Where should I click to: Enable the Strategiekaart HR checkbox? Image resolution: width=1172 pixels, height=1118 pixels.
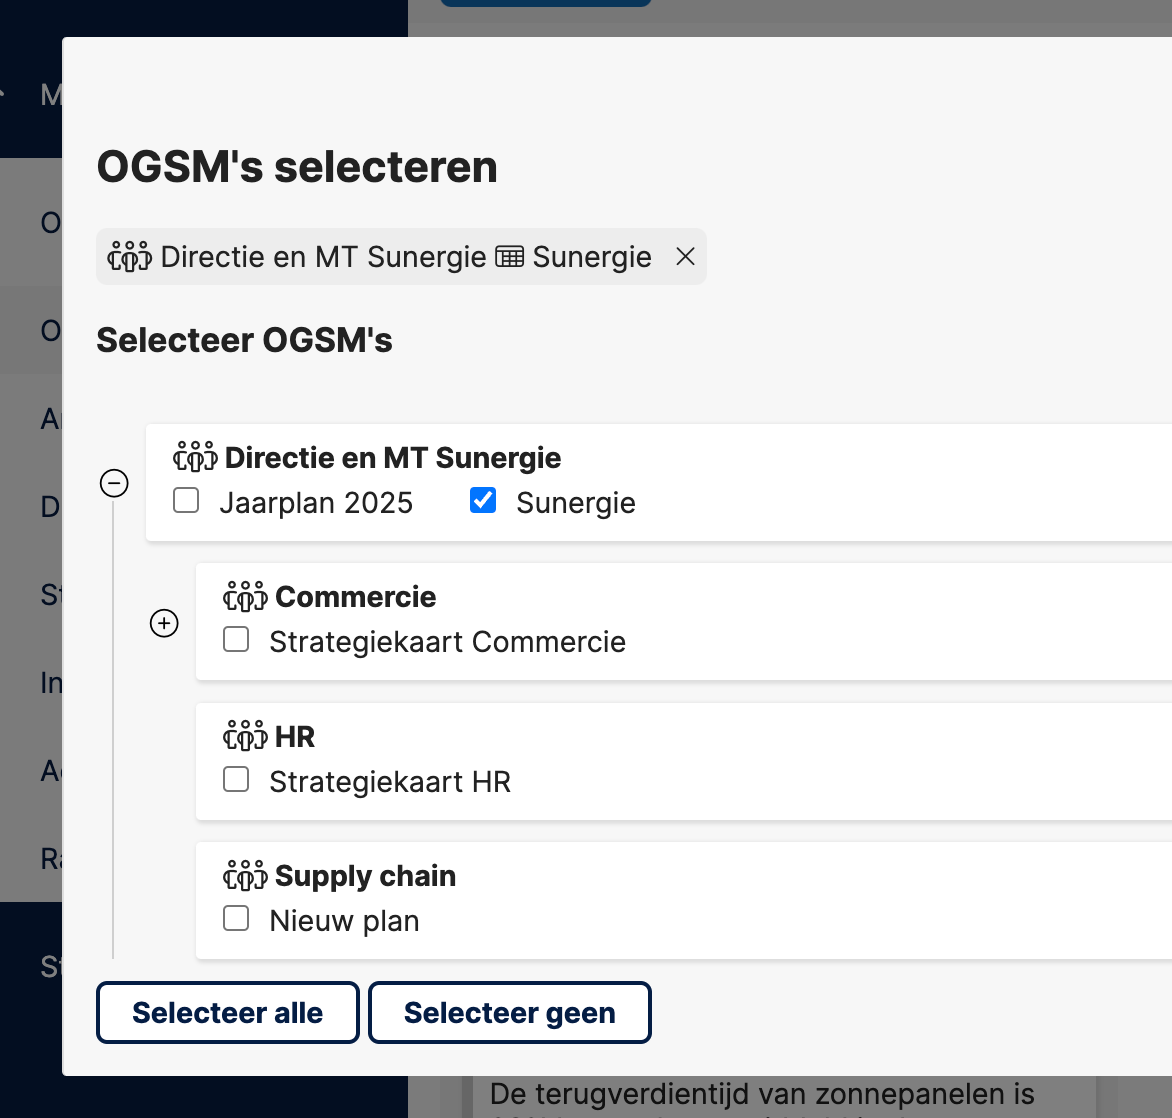pyautogui.click(x=236, y=779)
